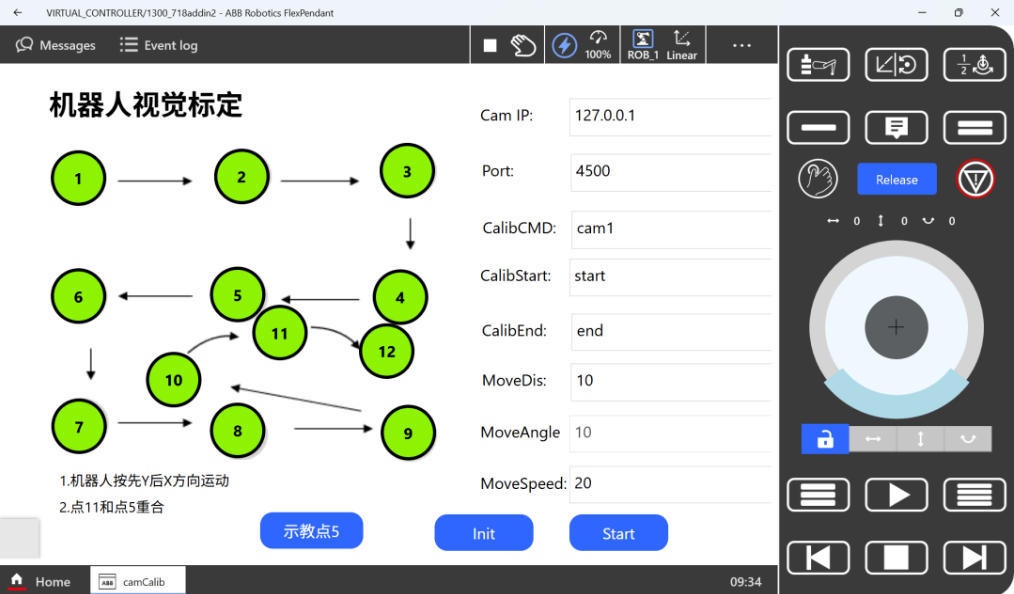Image resolution: width=1014 pixels, height=594 pixels.
Task: Open the three-dots quick settings menu
Action: pos(741,45)
